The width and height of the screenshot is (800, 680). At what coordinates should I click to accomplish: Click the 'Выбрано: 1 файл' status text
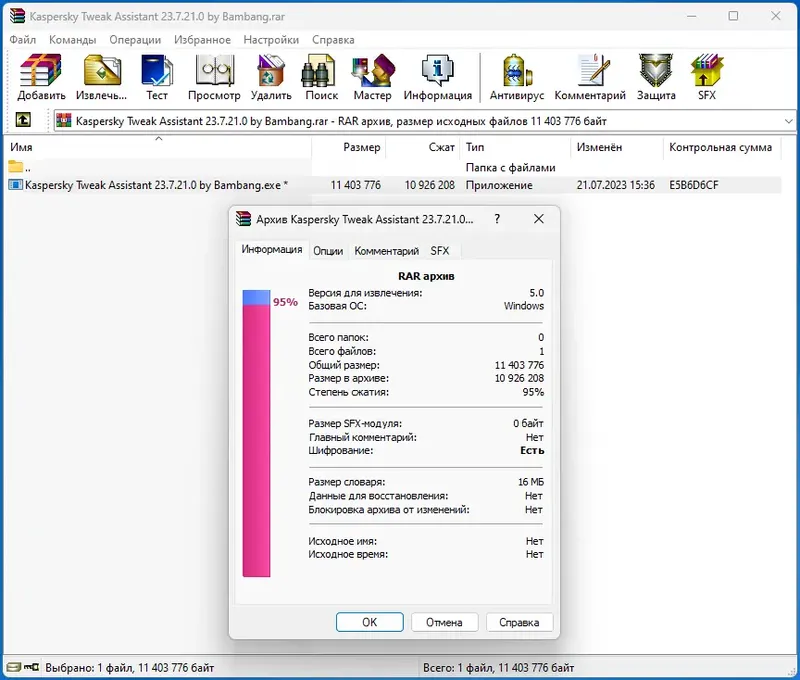tap(130, 667)
